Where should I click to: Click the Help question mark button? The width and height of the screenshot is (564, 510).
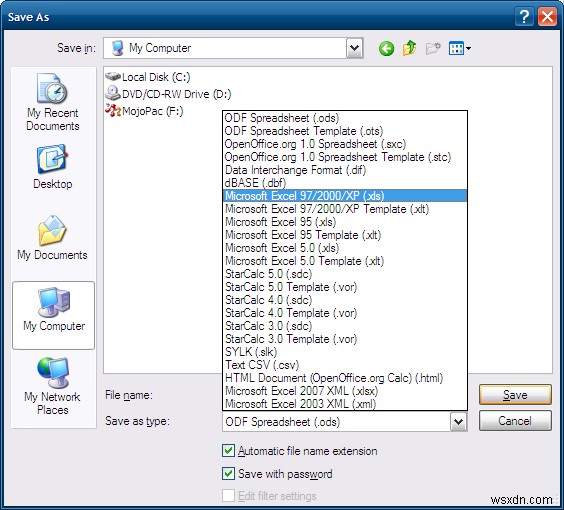point(524,17)
